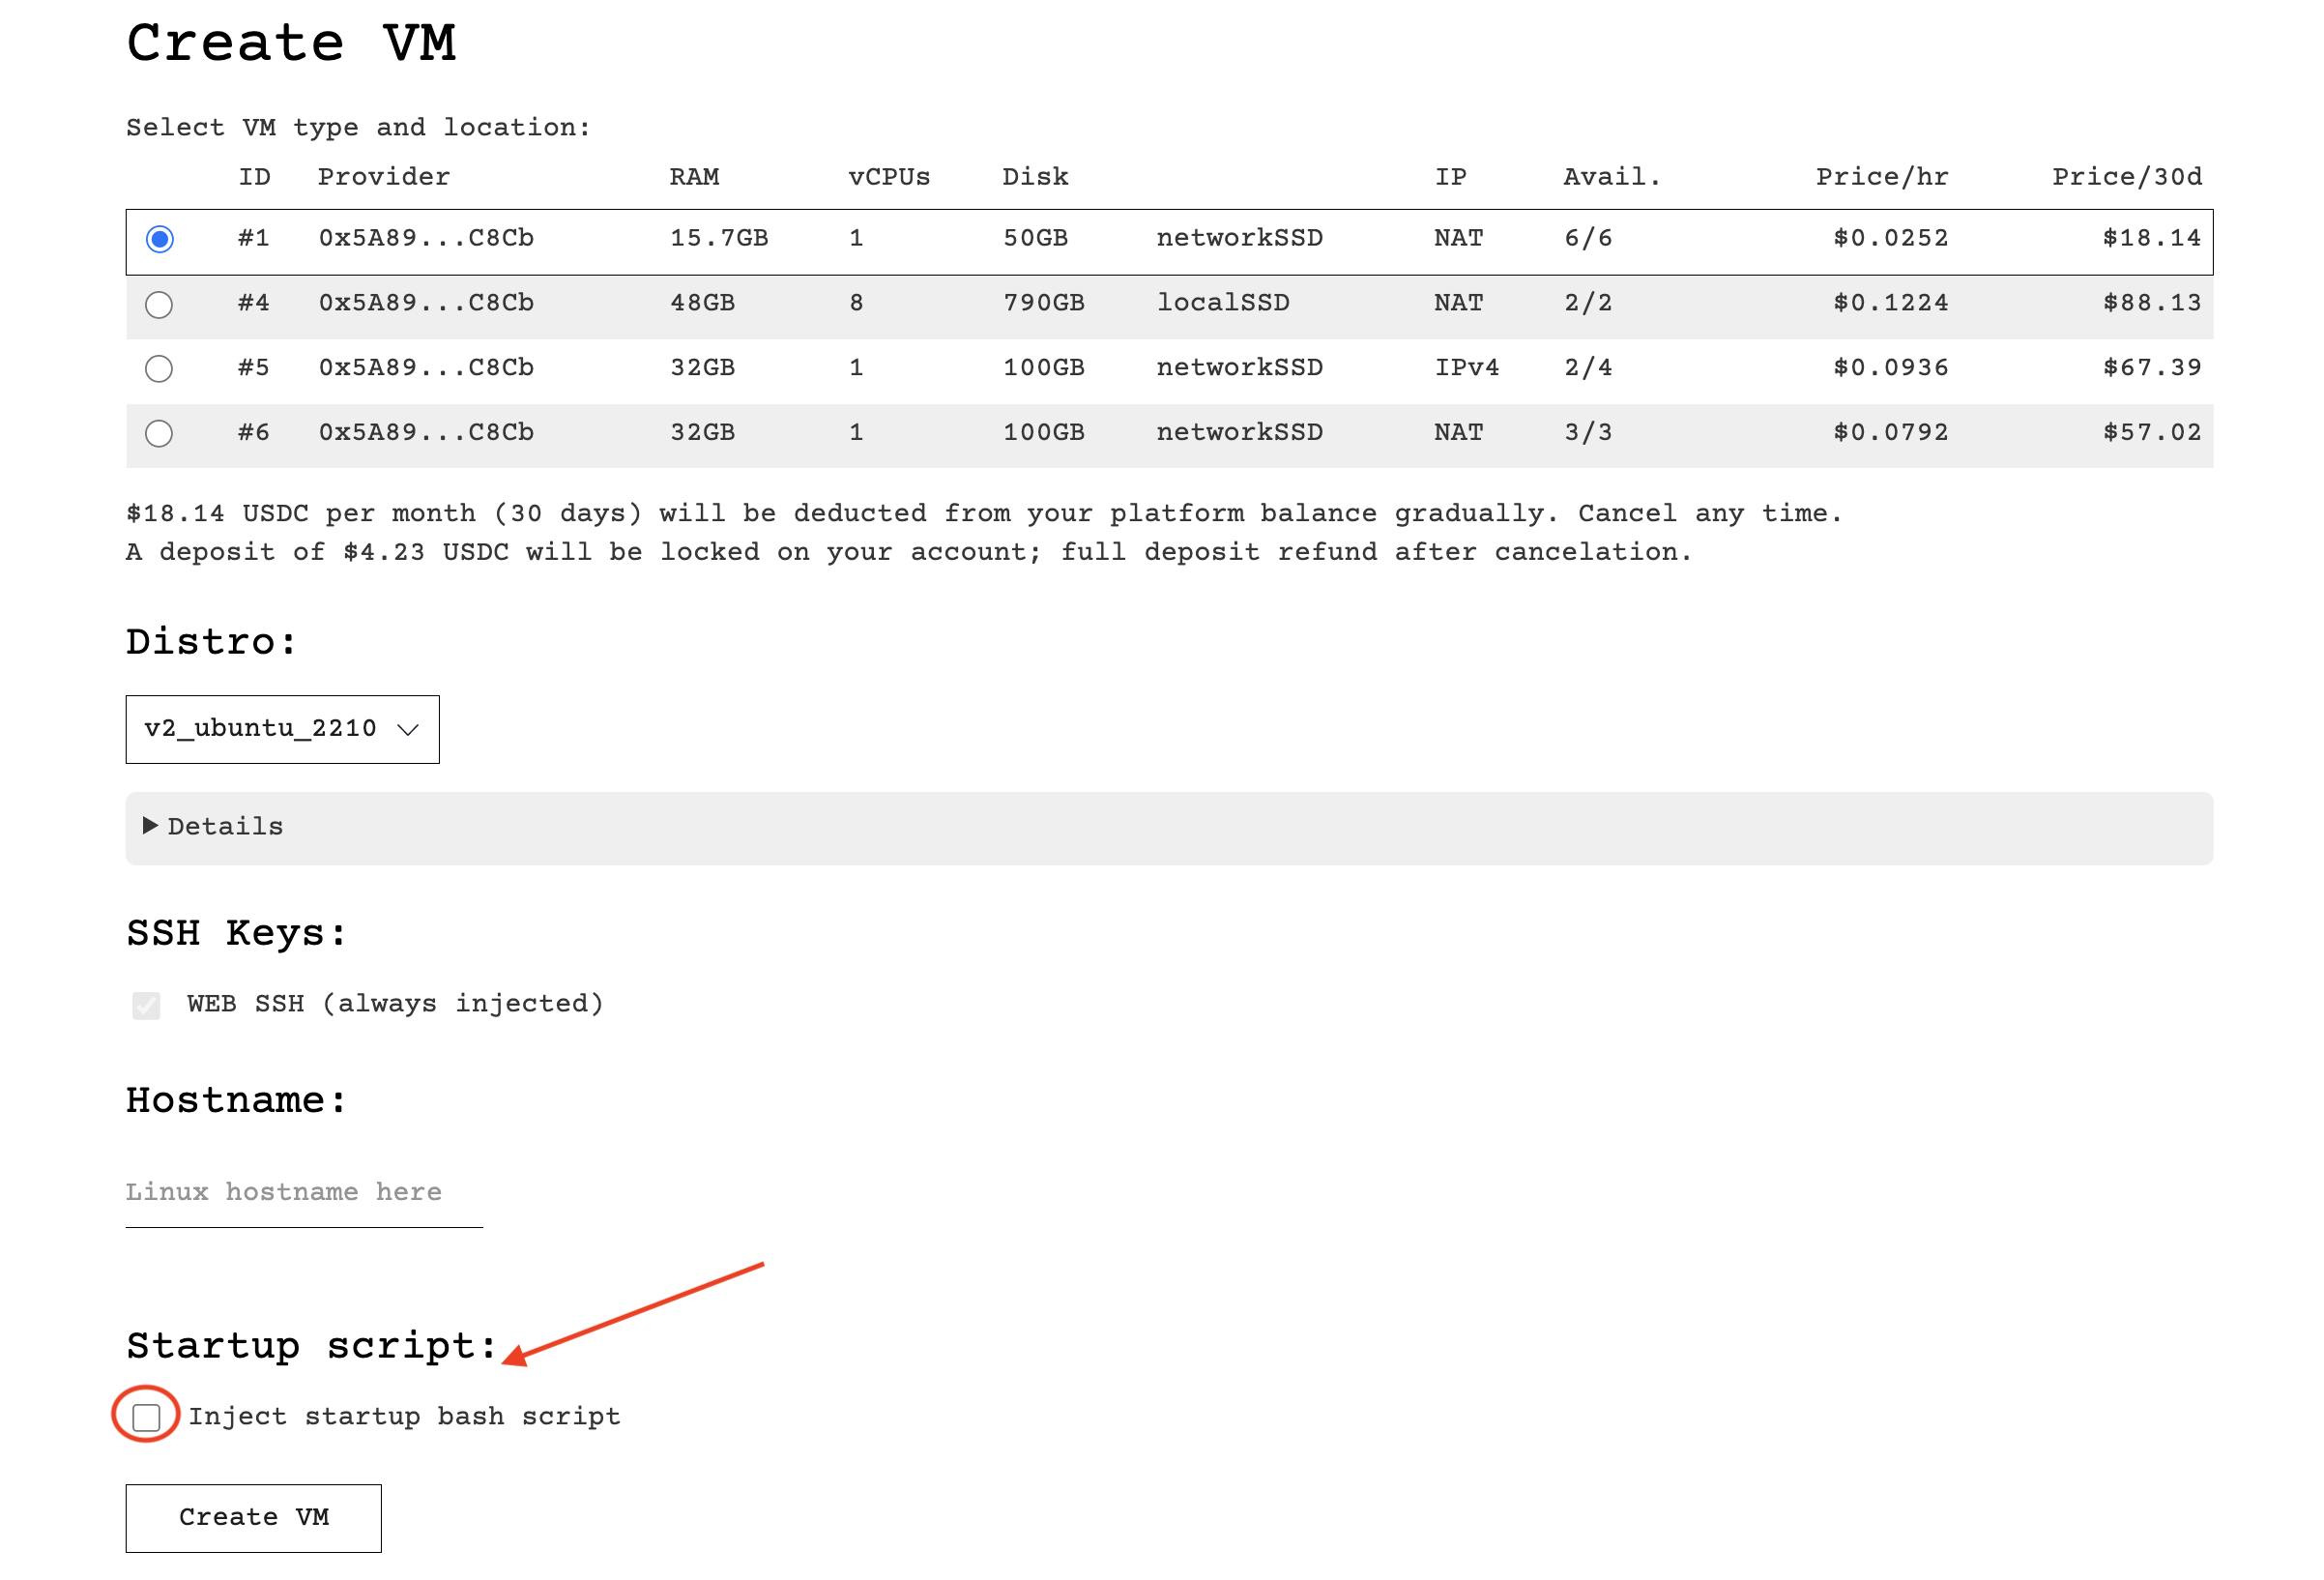Pick VM #6 radio button
The height and width of the screenshot is (1580, 2324).
click(x=159, y=433)
